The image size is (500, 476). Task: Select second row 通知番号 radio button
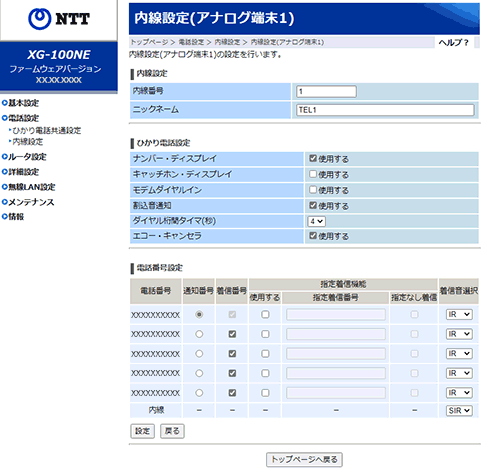(199, 334)
